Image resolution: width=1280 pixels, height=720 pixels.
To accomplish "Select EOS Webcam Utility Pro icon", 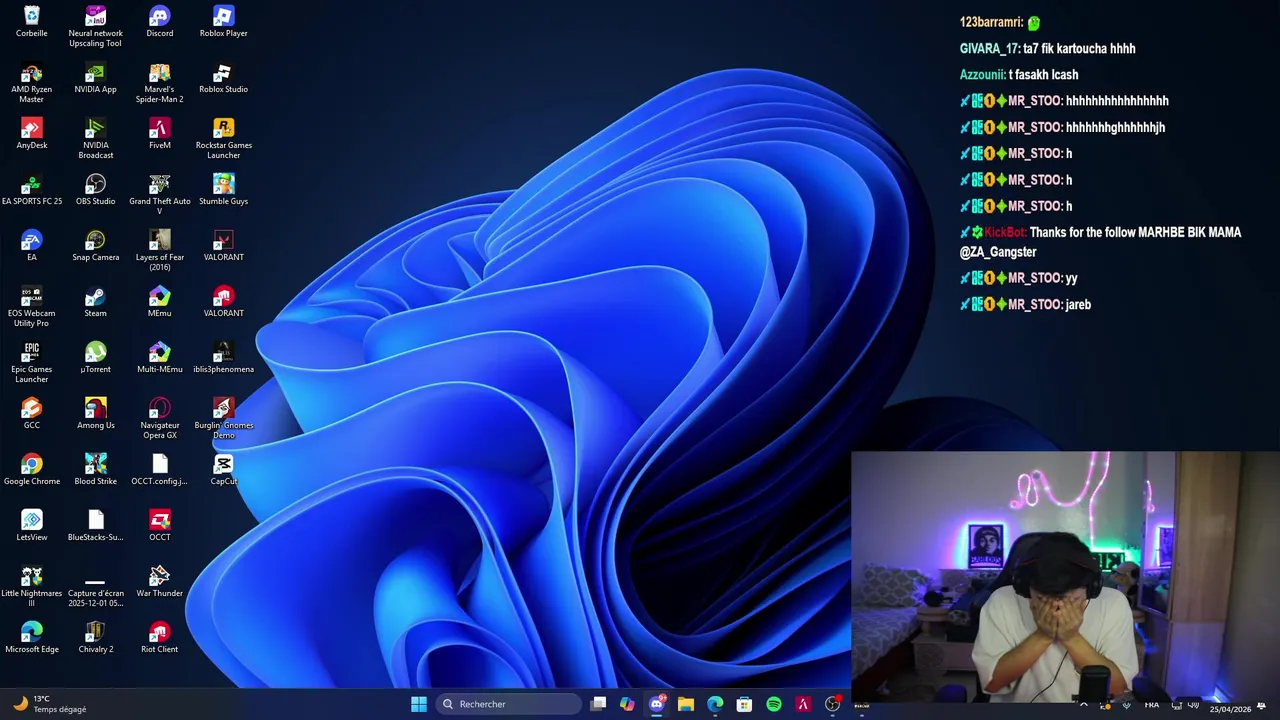I will coord(32,307).
